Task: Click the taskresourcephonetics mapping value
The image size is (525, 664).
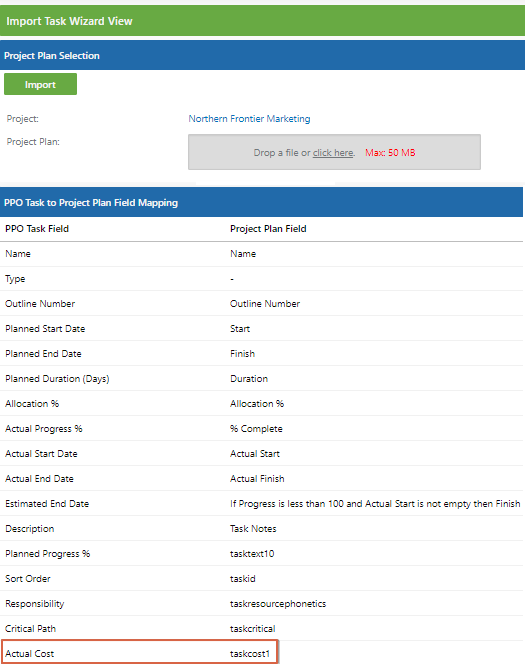Action: [278, 603]
